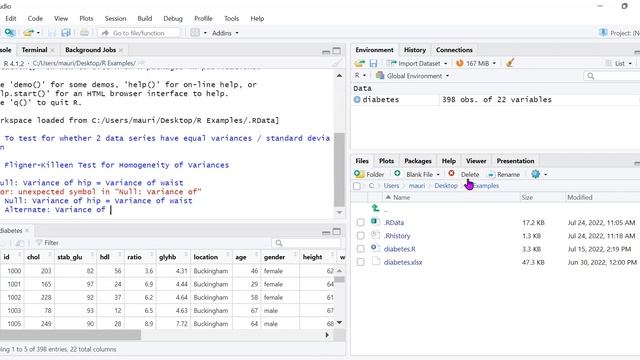
Task: Open the workspace panes grid icon
Action: (195, 33)
